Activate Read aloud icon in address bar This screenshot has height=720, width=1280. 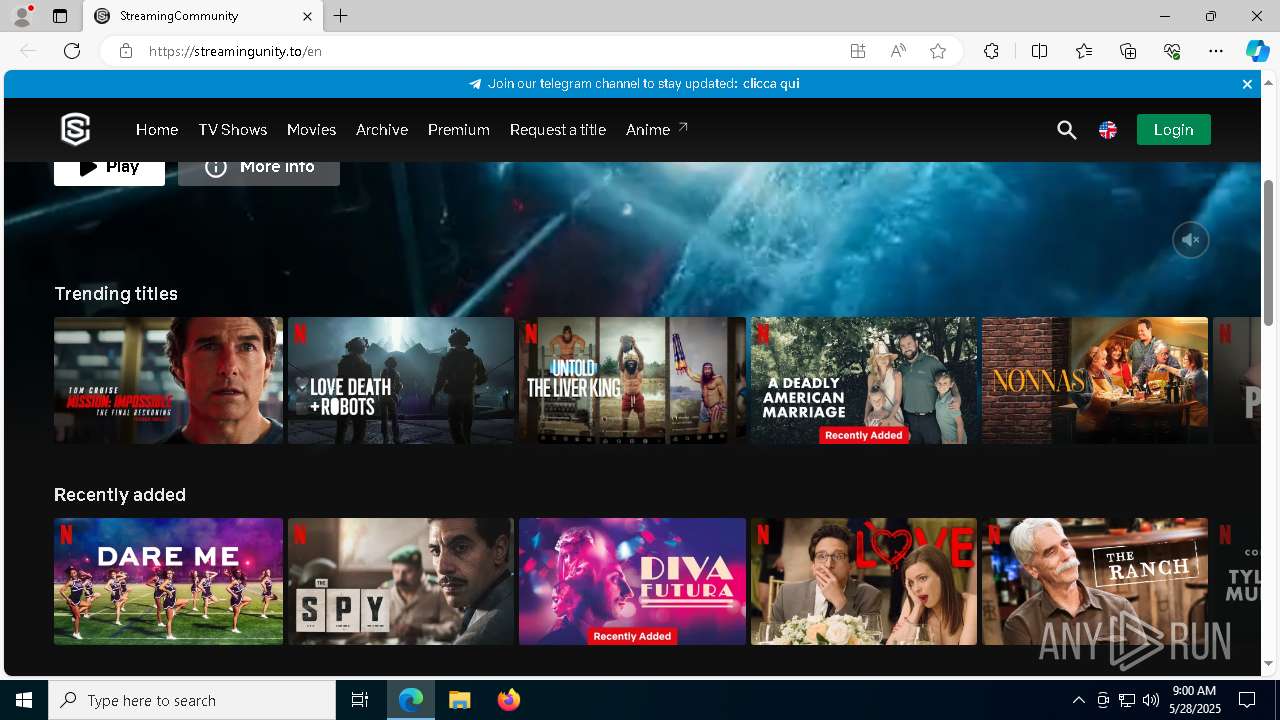tap(898, 51)
